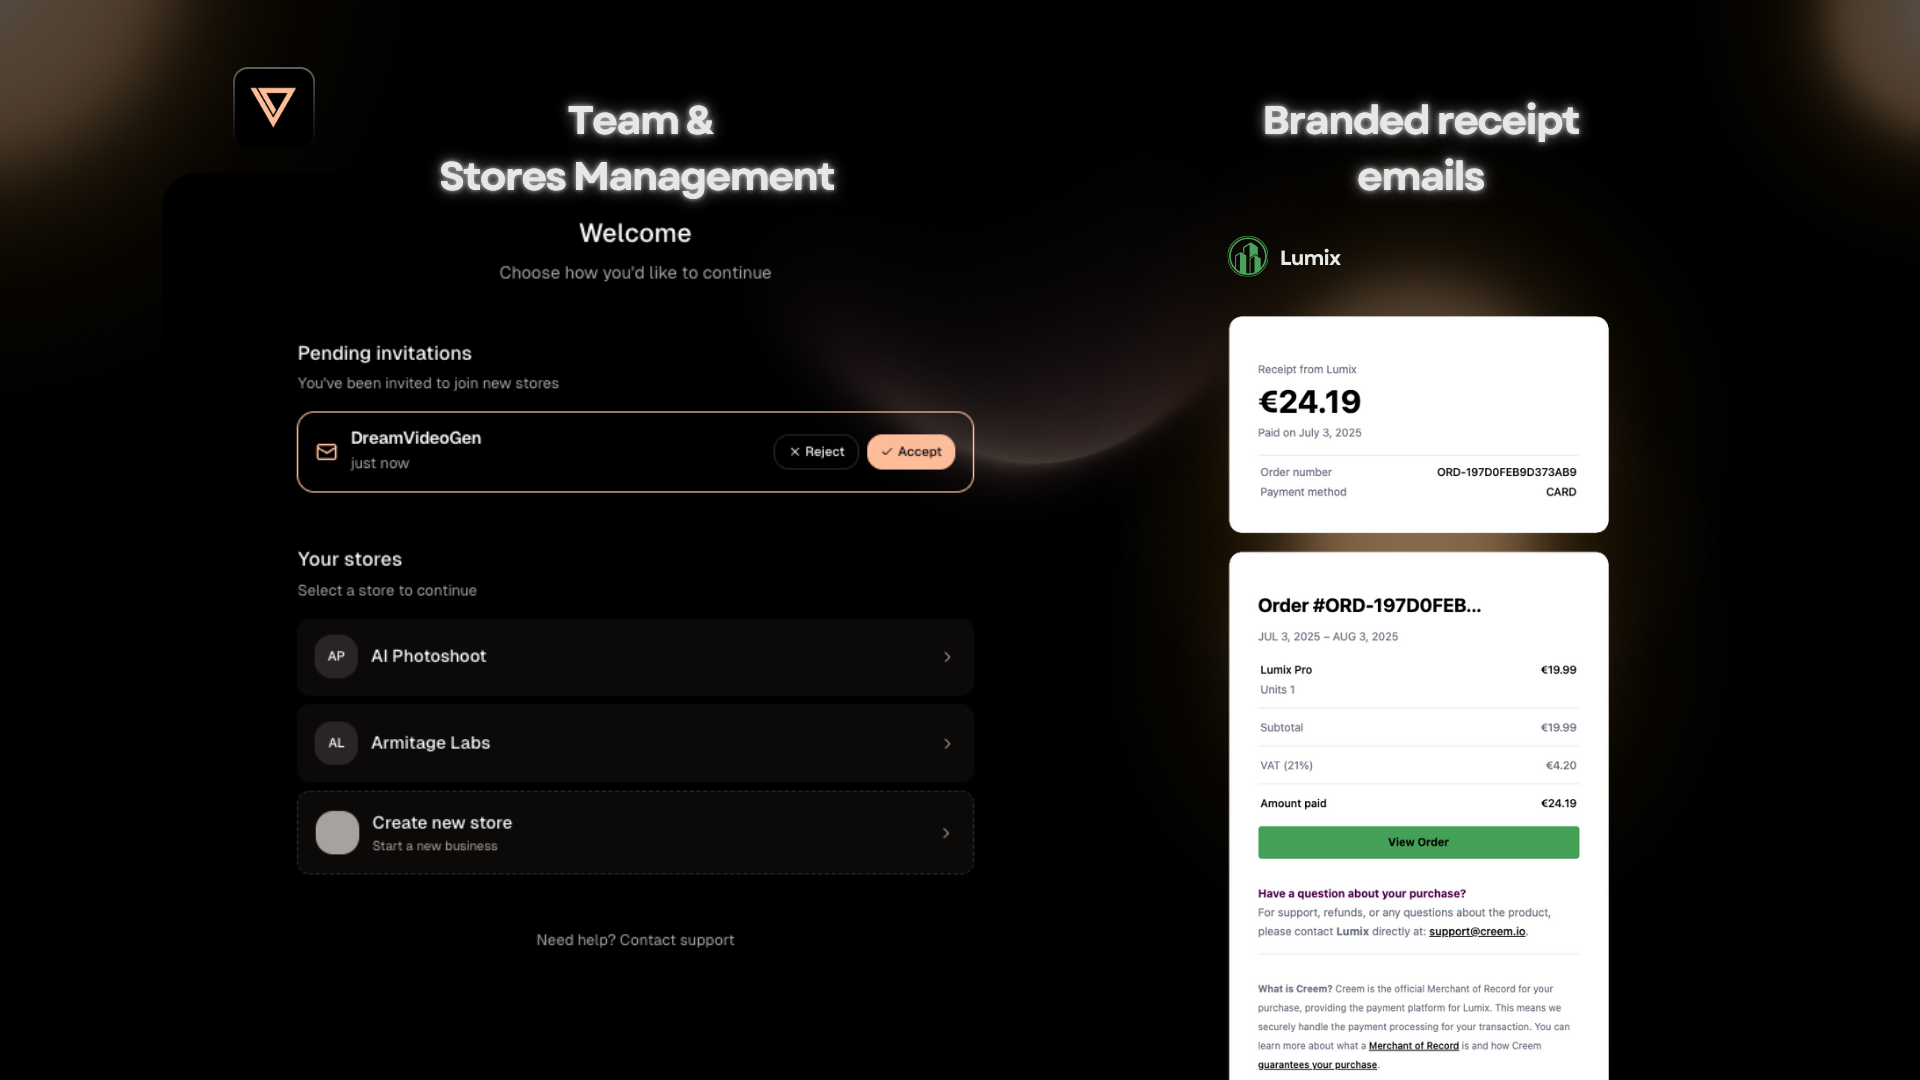This screenshot has height=1080, width=1920.
Task: Click Need help? Contact support
Action: [x=635, y=940]
